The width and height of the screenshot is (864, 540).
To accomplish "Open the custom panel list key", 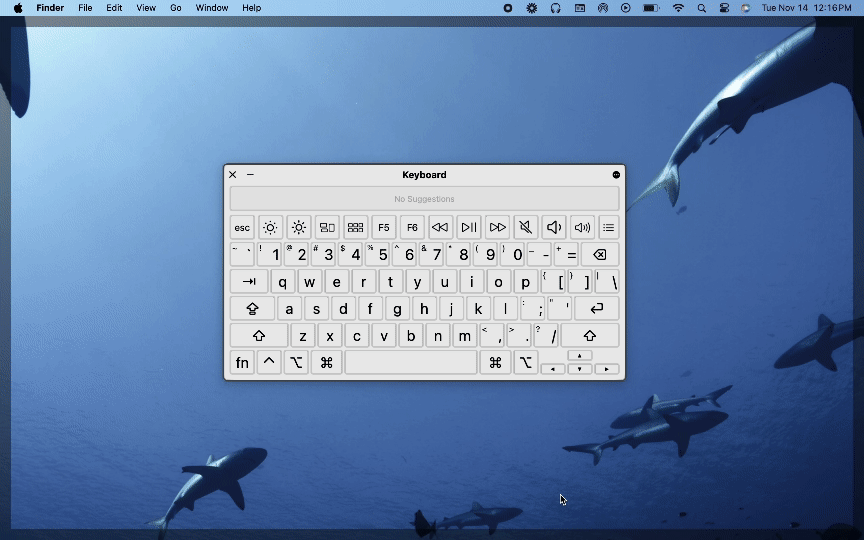I will [608, 228].
